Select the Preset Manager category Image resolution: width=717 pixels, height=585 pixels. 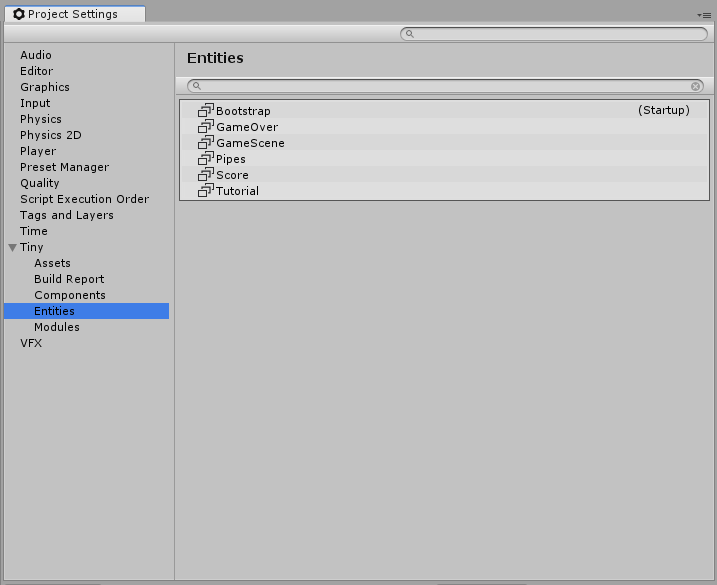click(x=64, y=167)
